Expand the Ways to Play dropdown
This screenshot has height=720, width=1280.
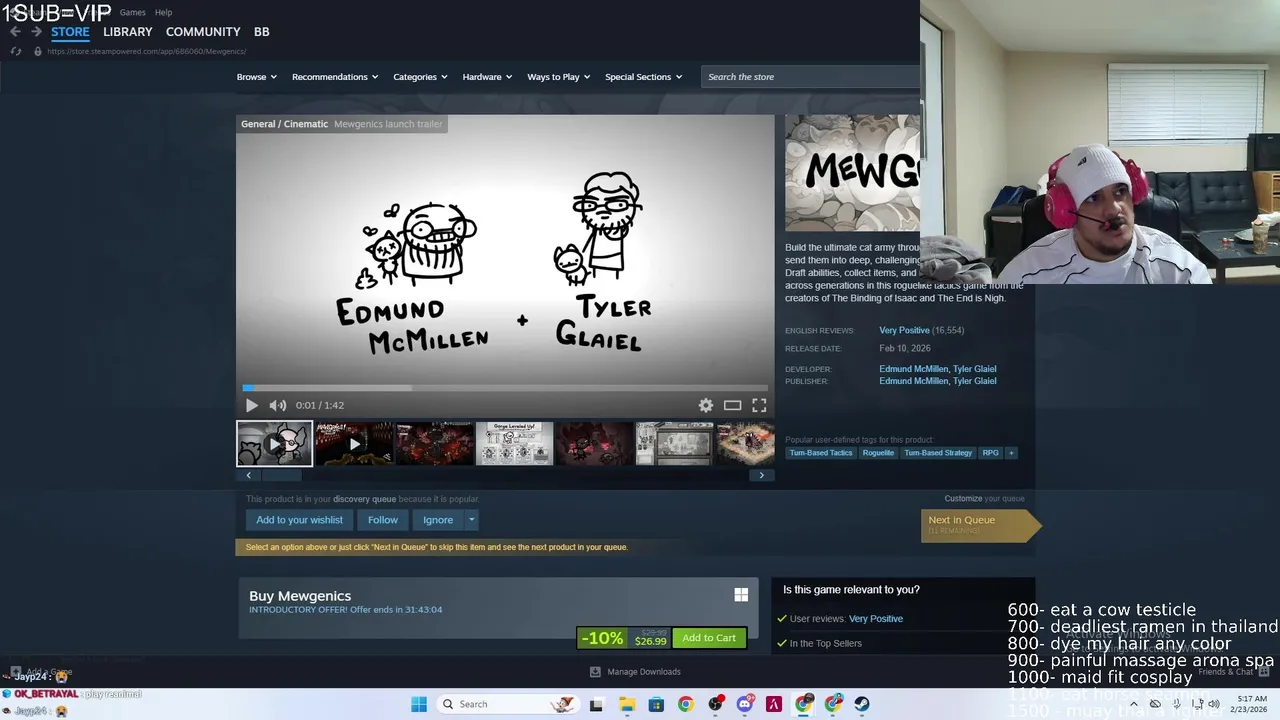558,77
